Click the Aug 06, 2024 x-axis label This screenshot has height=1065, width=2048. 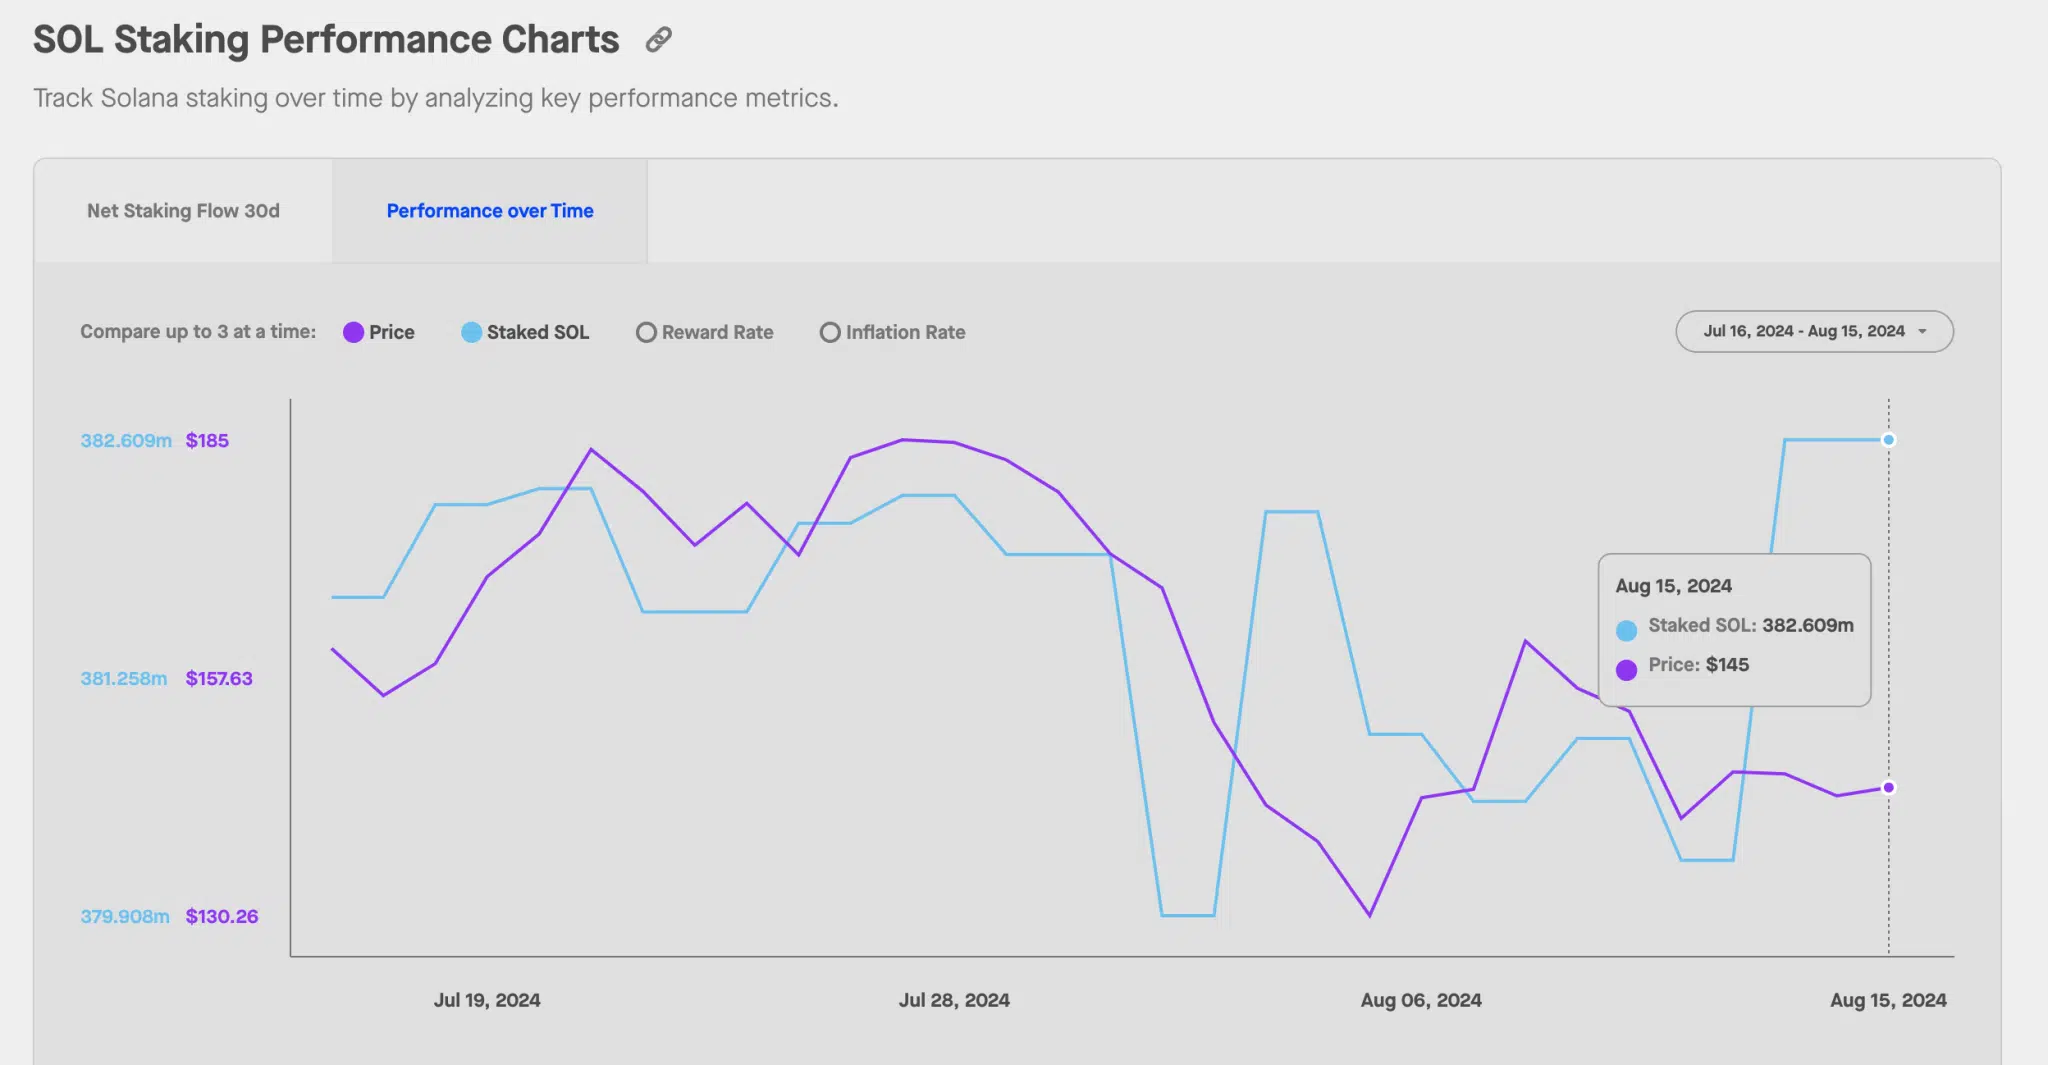1421,1000
